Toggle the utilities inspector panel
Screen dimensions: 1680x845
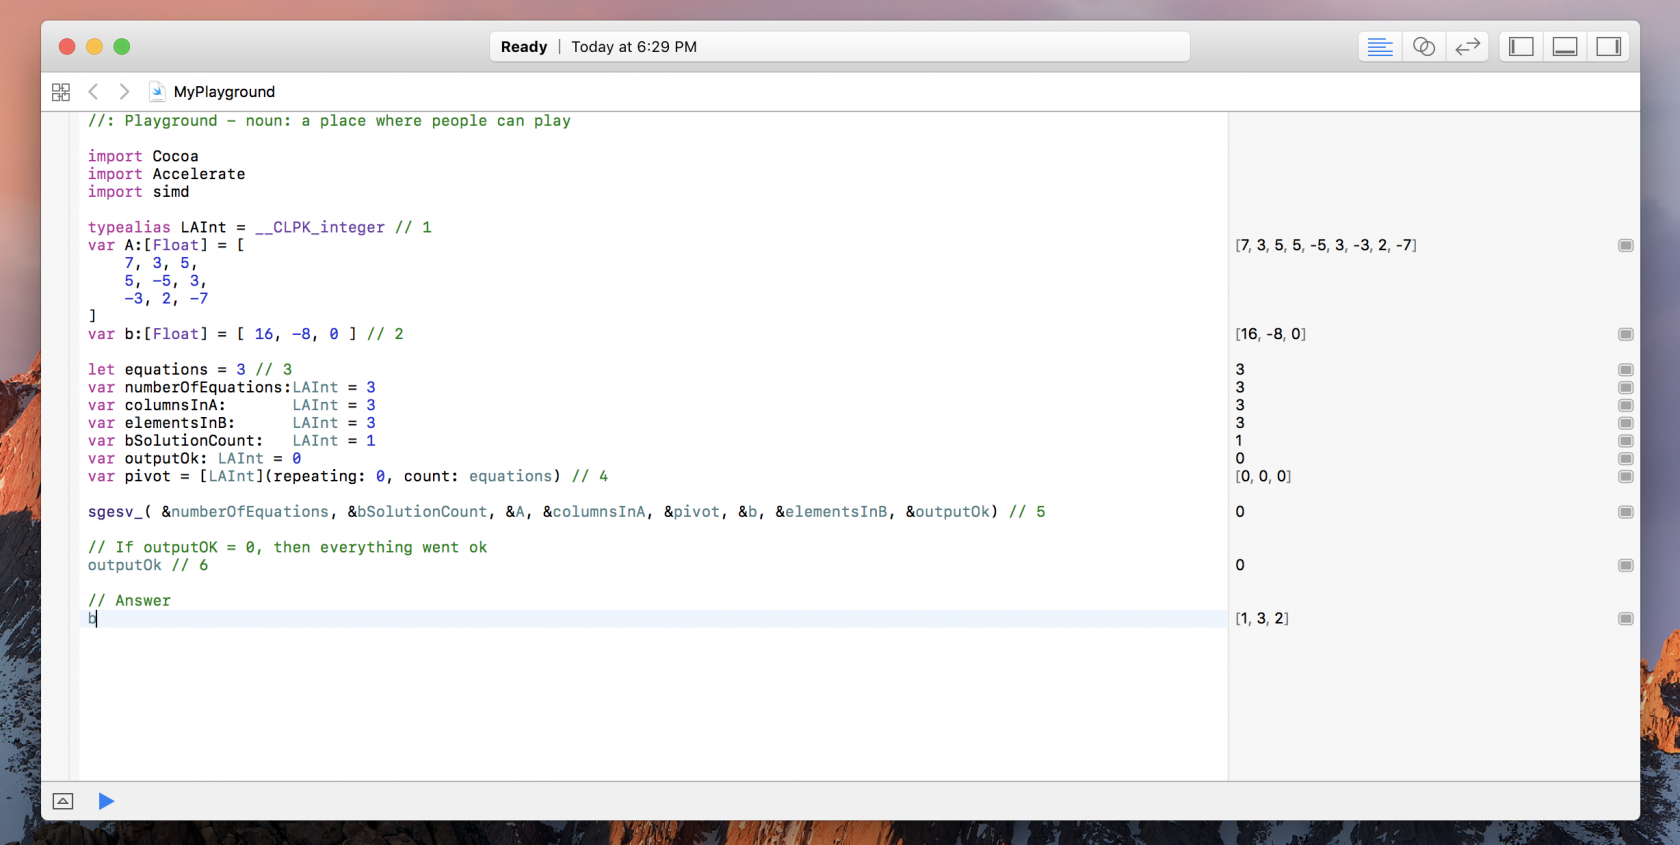pyautogui.click(x=1609, y=47)
